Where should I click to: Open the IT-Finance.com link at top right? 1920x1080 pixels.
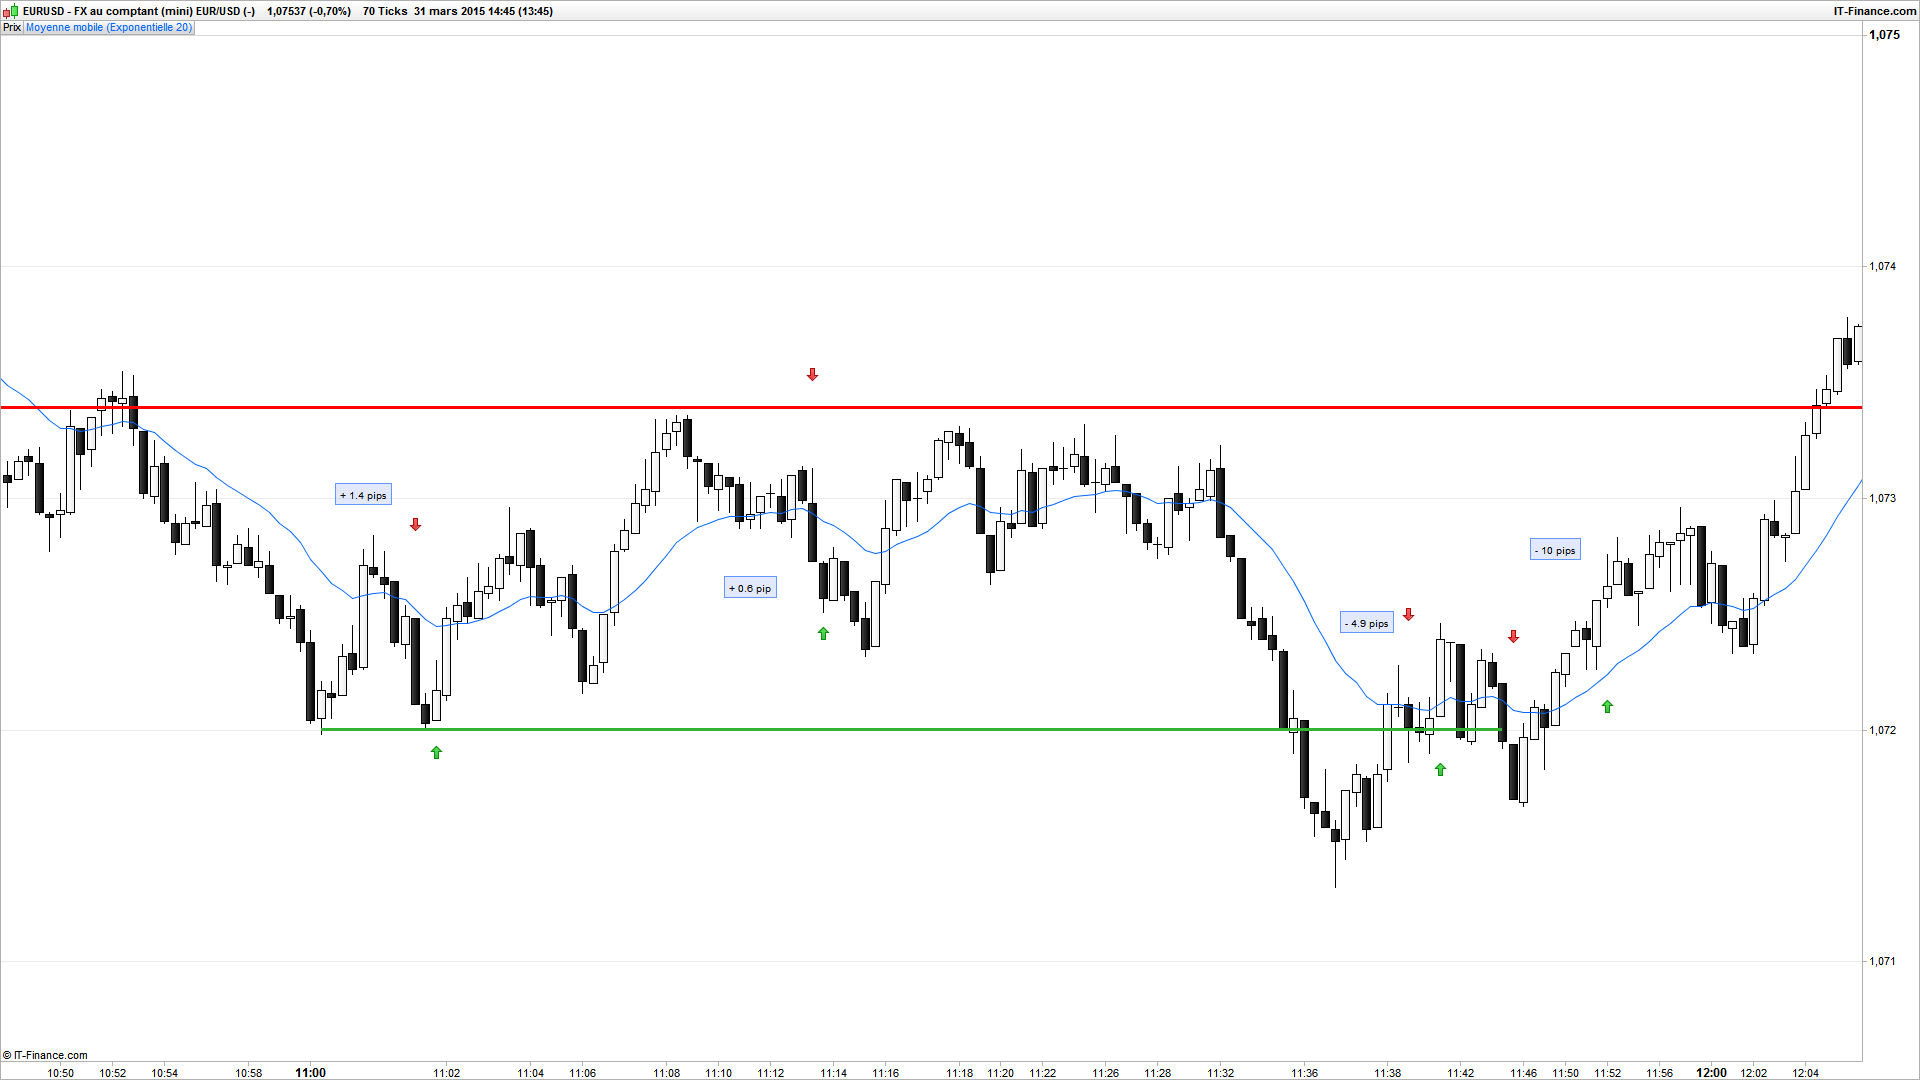tap(1874, 11)
